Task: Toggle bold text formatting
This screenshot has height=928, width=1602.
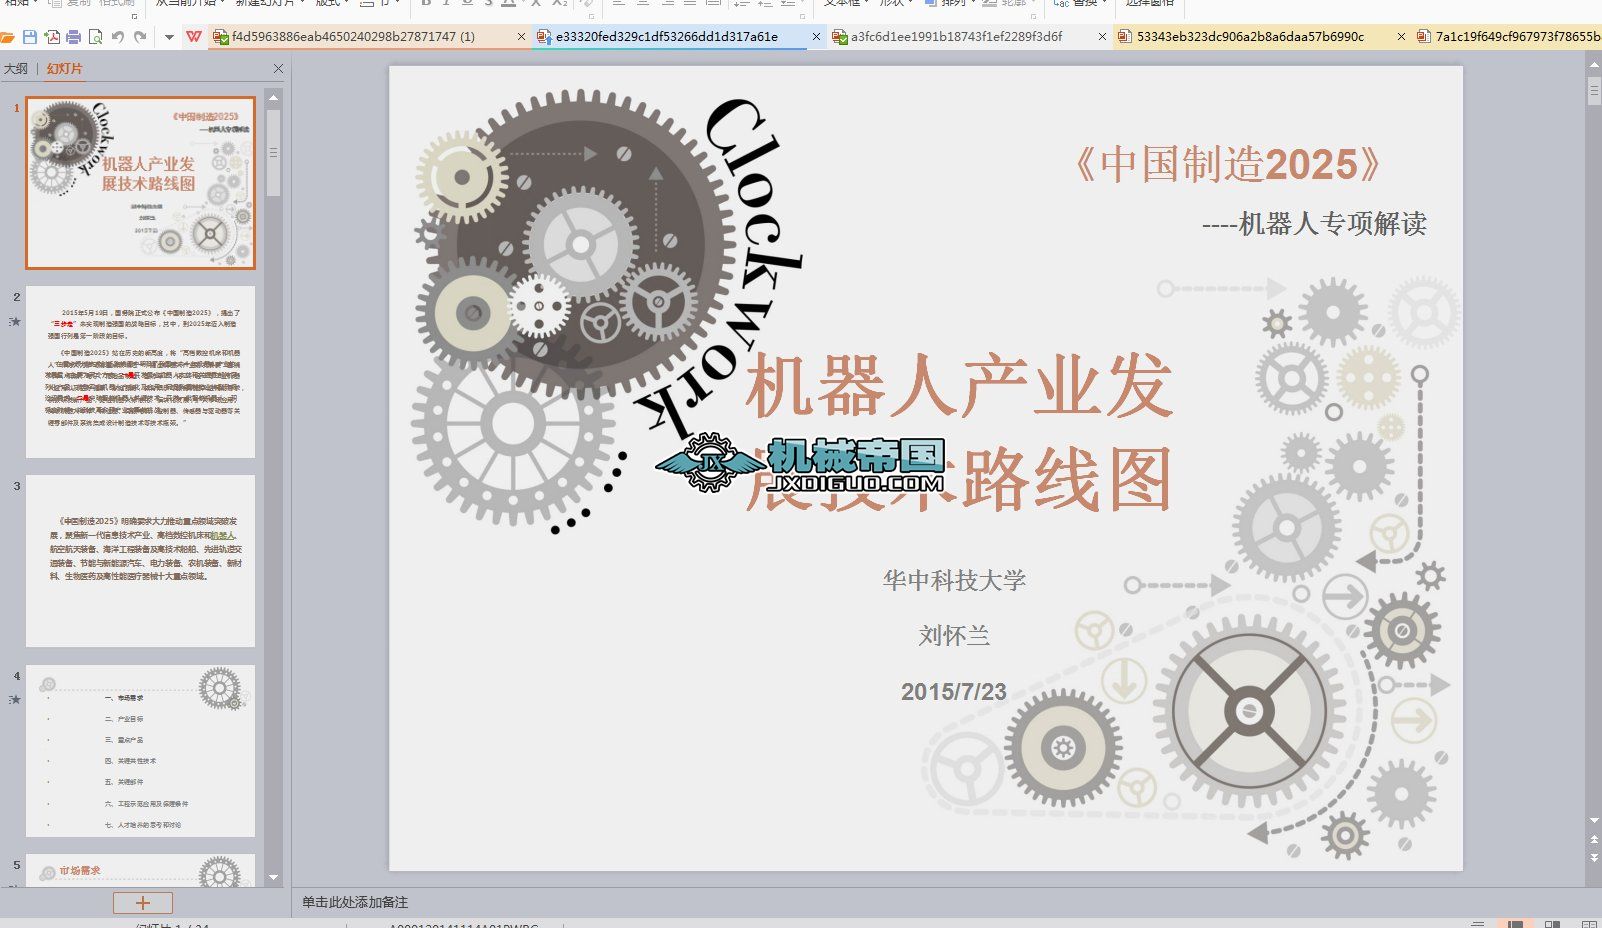Action: pyautogui.click(x=424, y=5)
